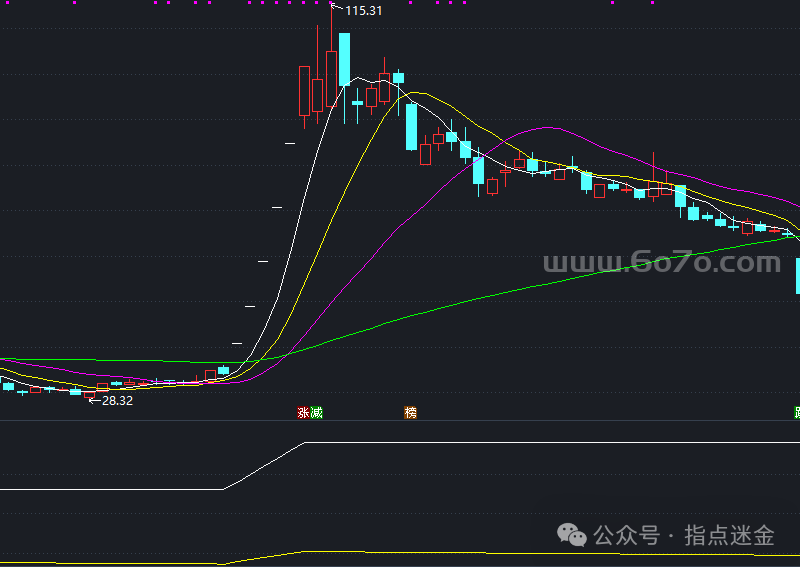The height and width of the screenshot is (567, 800).
Task: Click the green marker at the right edge
Action: point(797,412)
